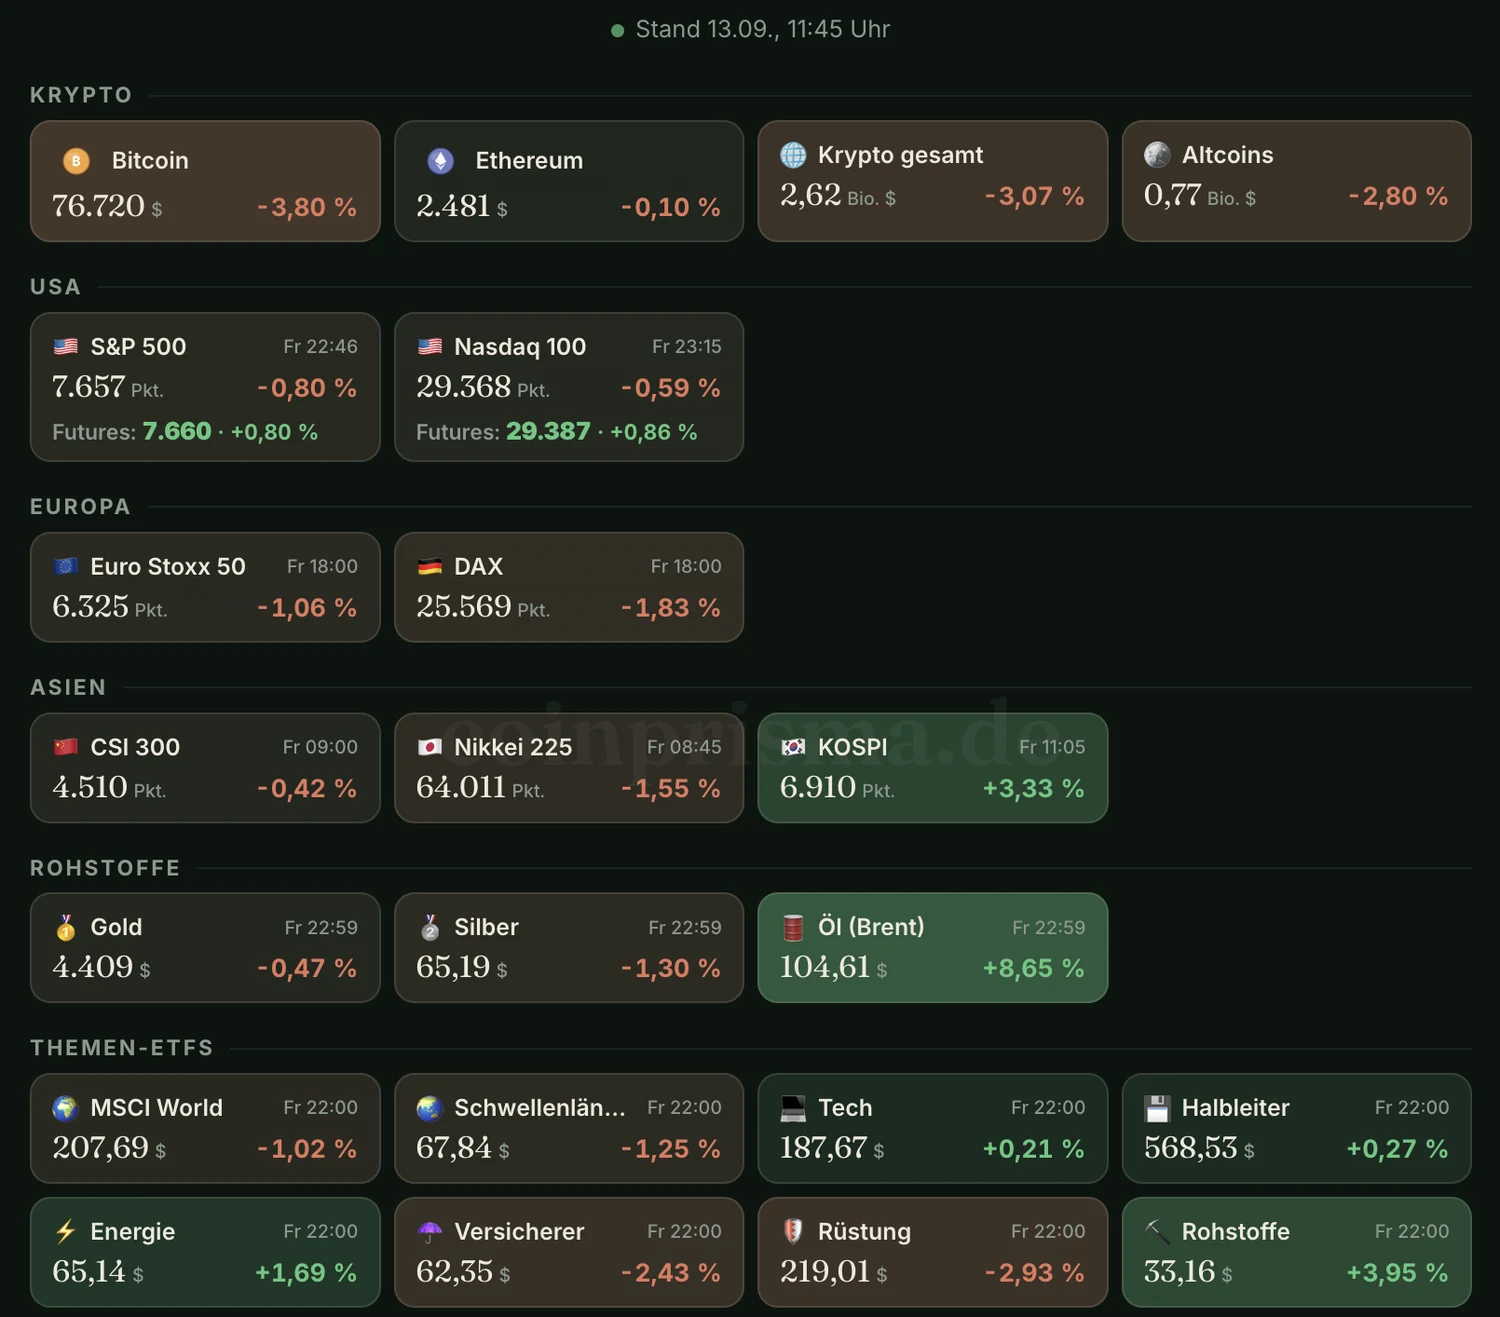Click the globe icon beside Krypto gesamt
This screenshot has height=1317, width=1500.
(x=793, y=155)
